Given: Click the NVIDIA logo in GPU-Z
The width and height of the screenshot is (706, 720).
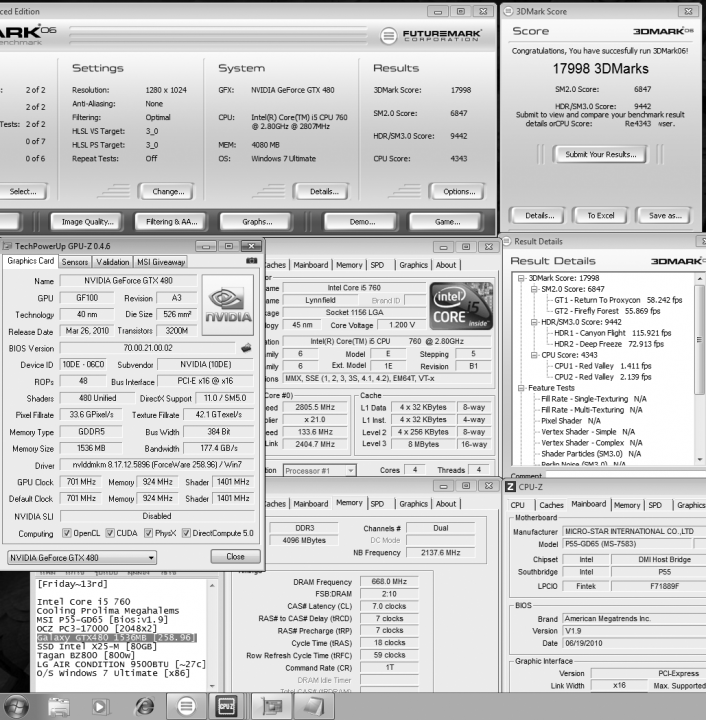Looking at the screenshot, I should point(228,305).
